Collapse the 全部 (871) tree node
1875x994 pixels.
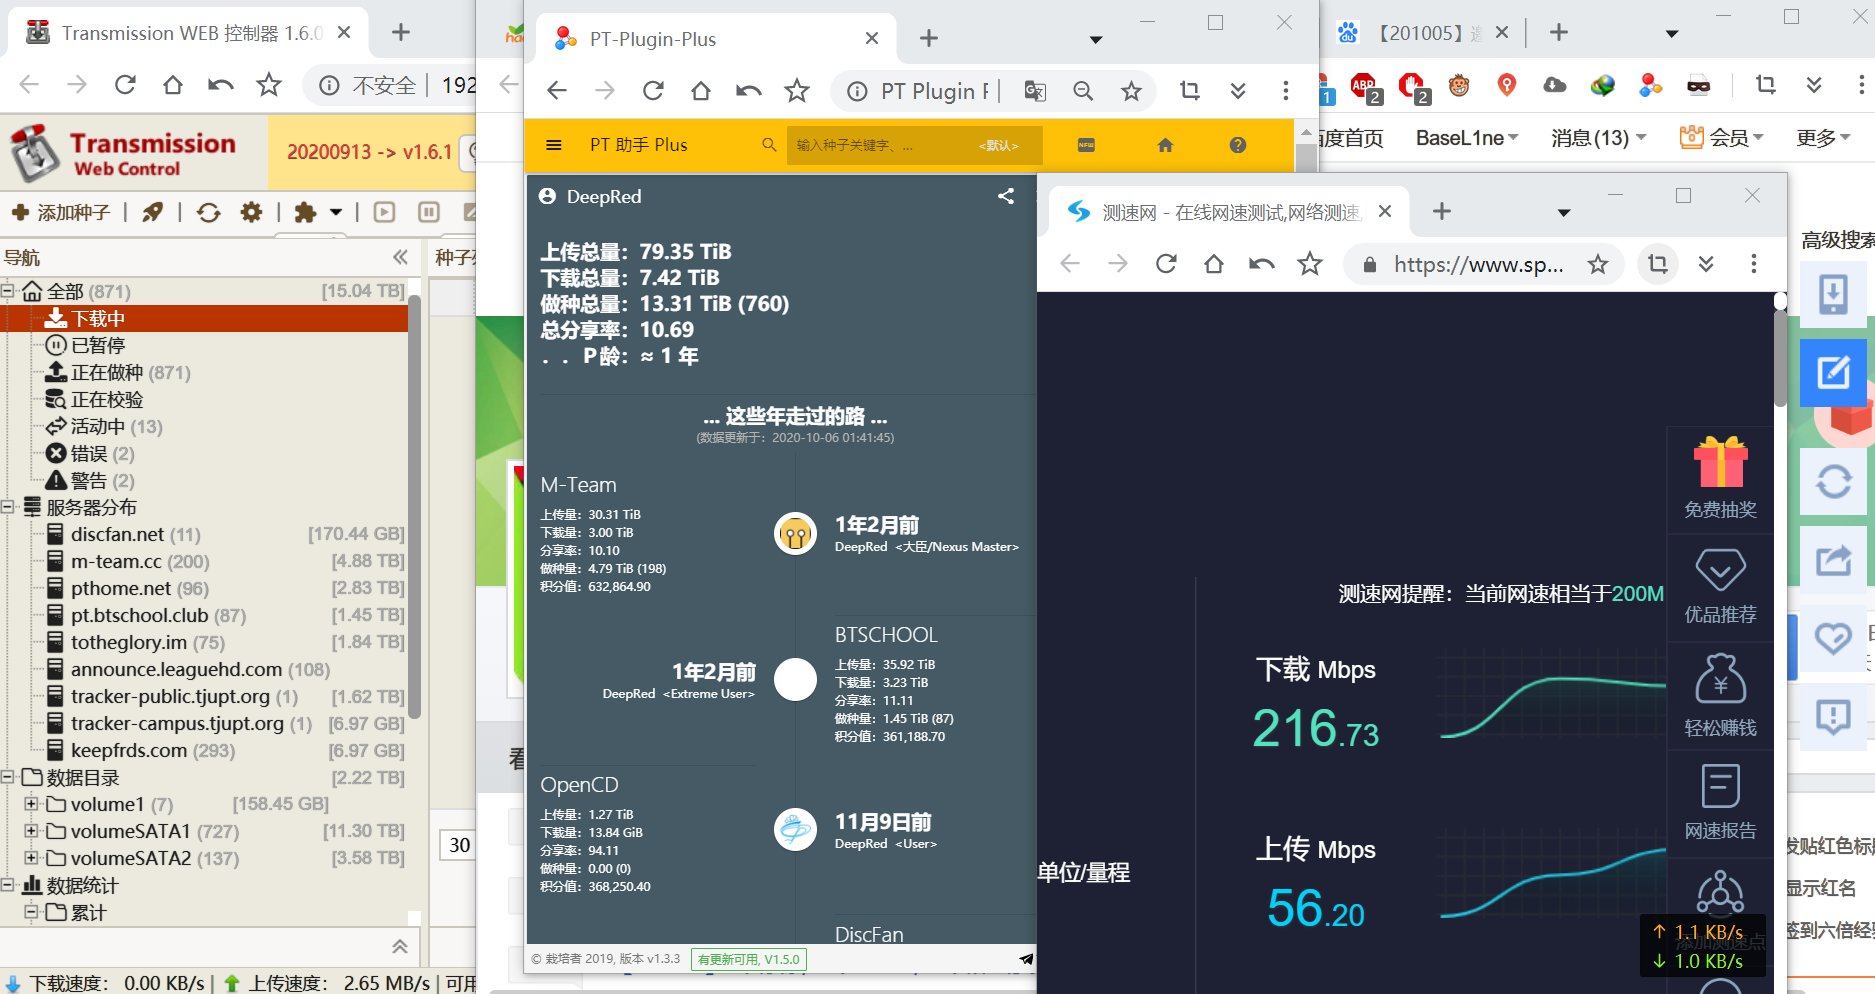[8, 291]
